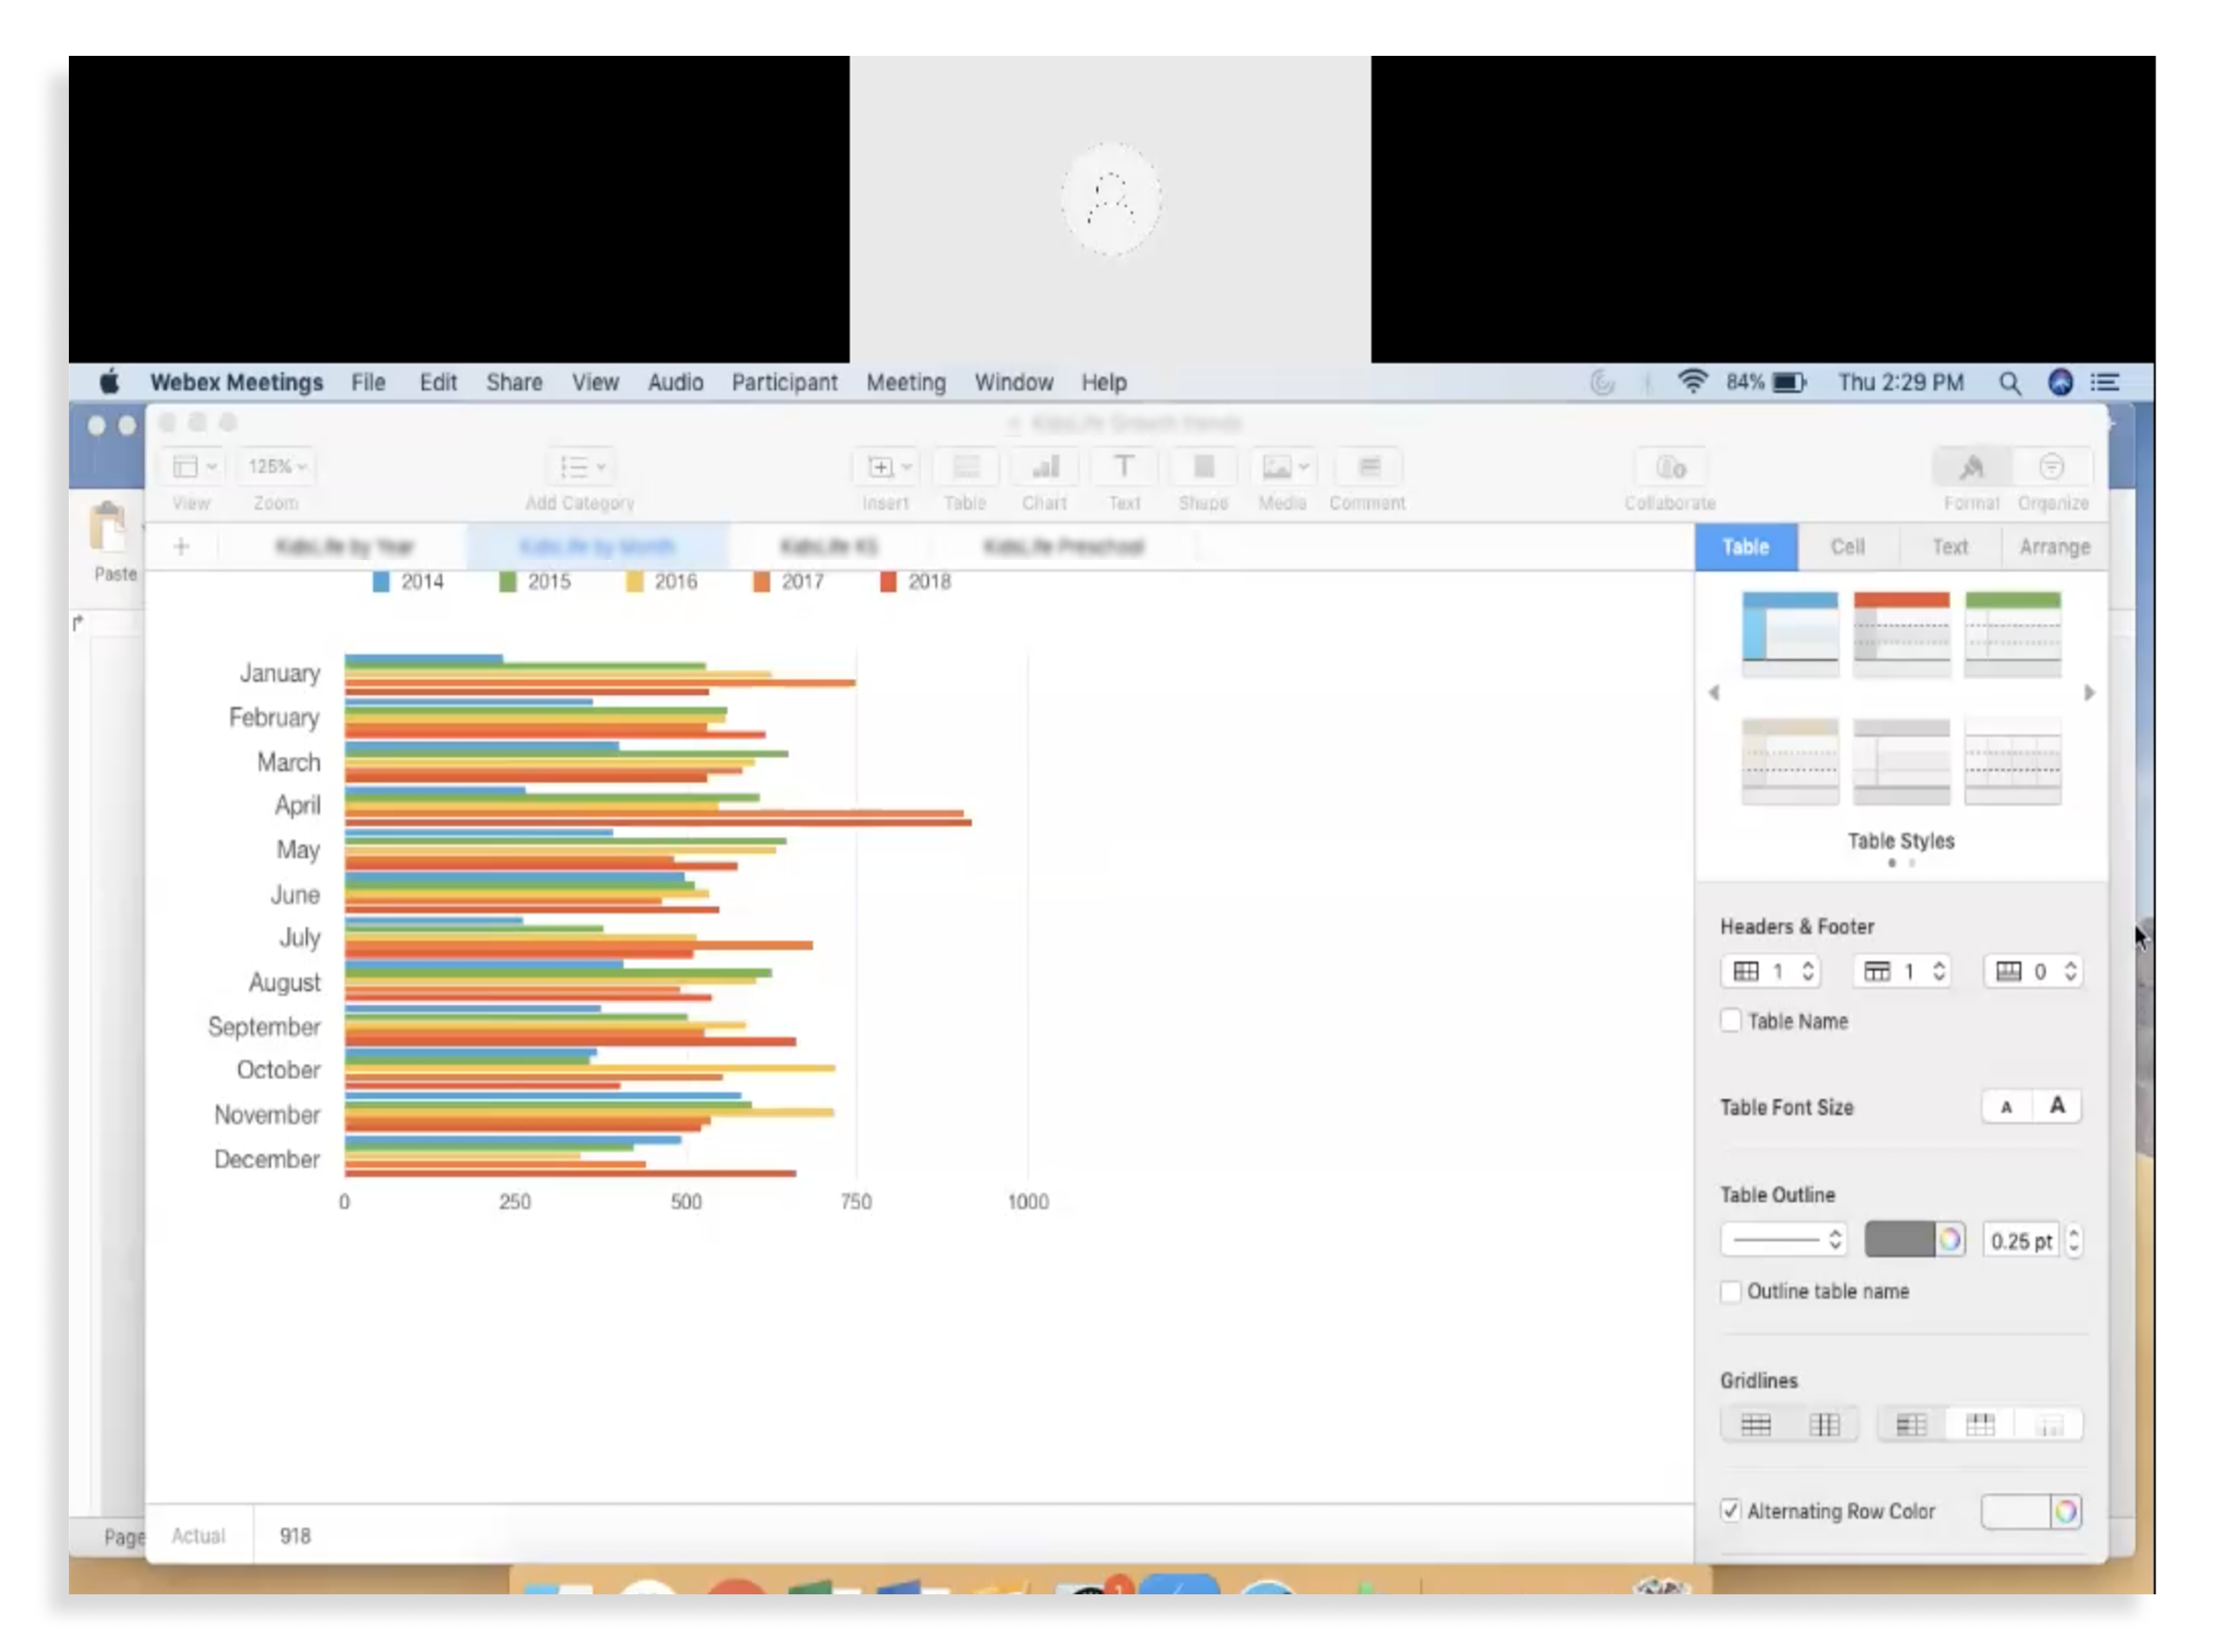Click the Table Outline color swatch

click(x=1900, y=1240)
